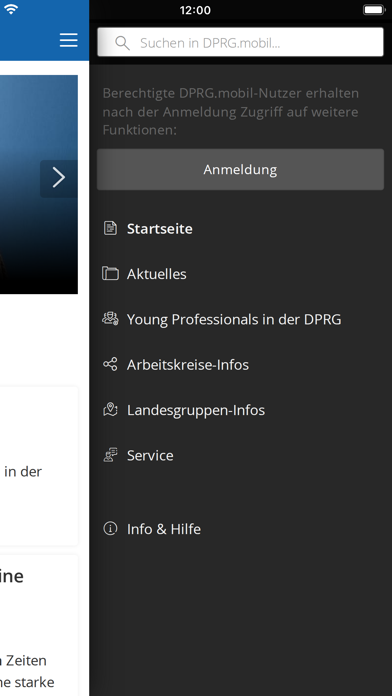Screen dimensions: 392x696
Task: Click the Service support icon
Action: tap(110, 455)
